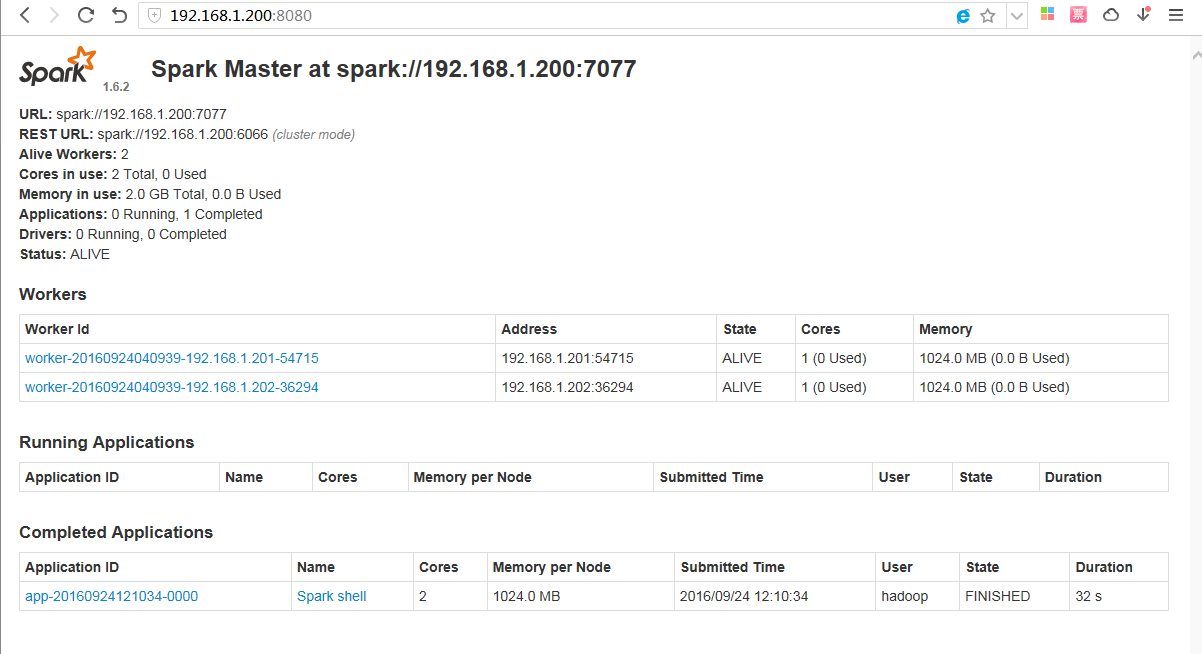Open worker link ending in 192.168.1.201-54715
Image resolution: width=1202 pixels, height=654 pixels.
172,358
